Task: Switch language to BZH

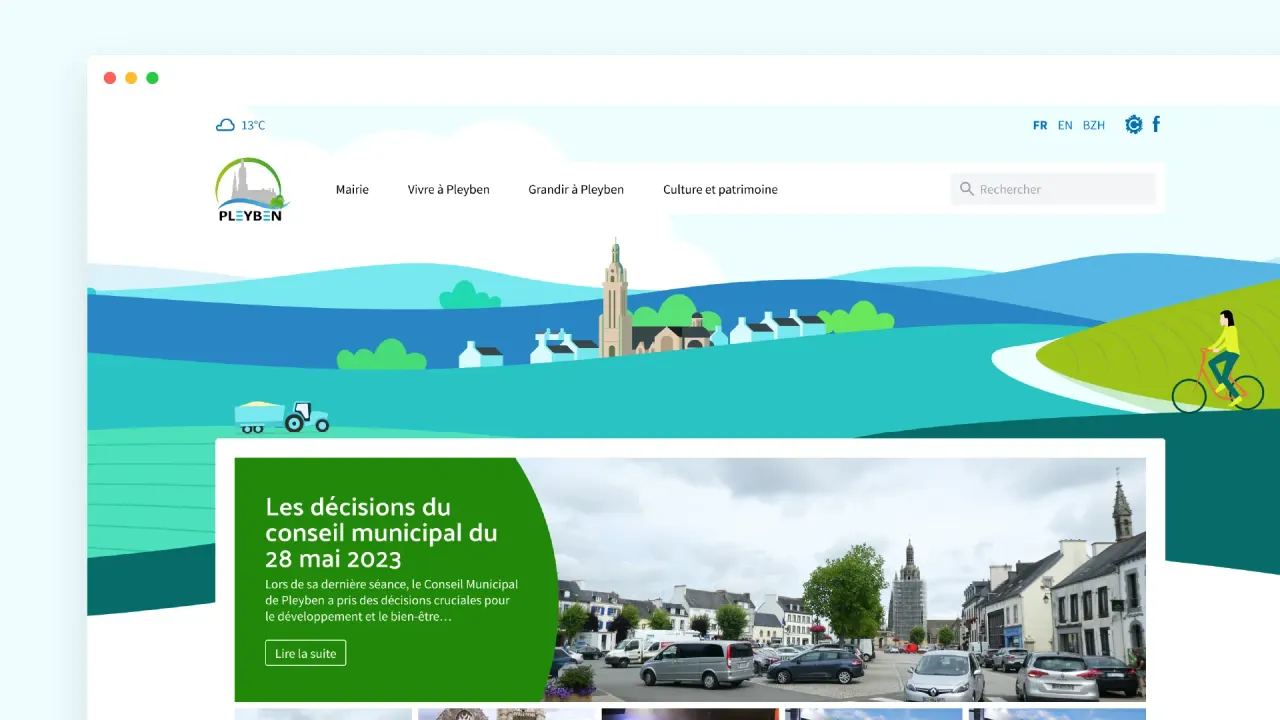Action: point(1094,125)
